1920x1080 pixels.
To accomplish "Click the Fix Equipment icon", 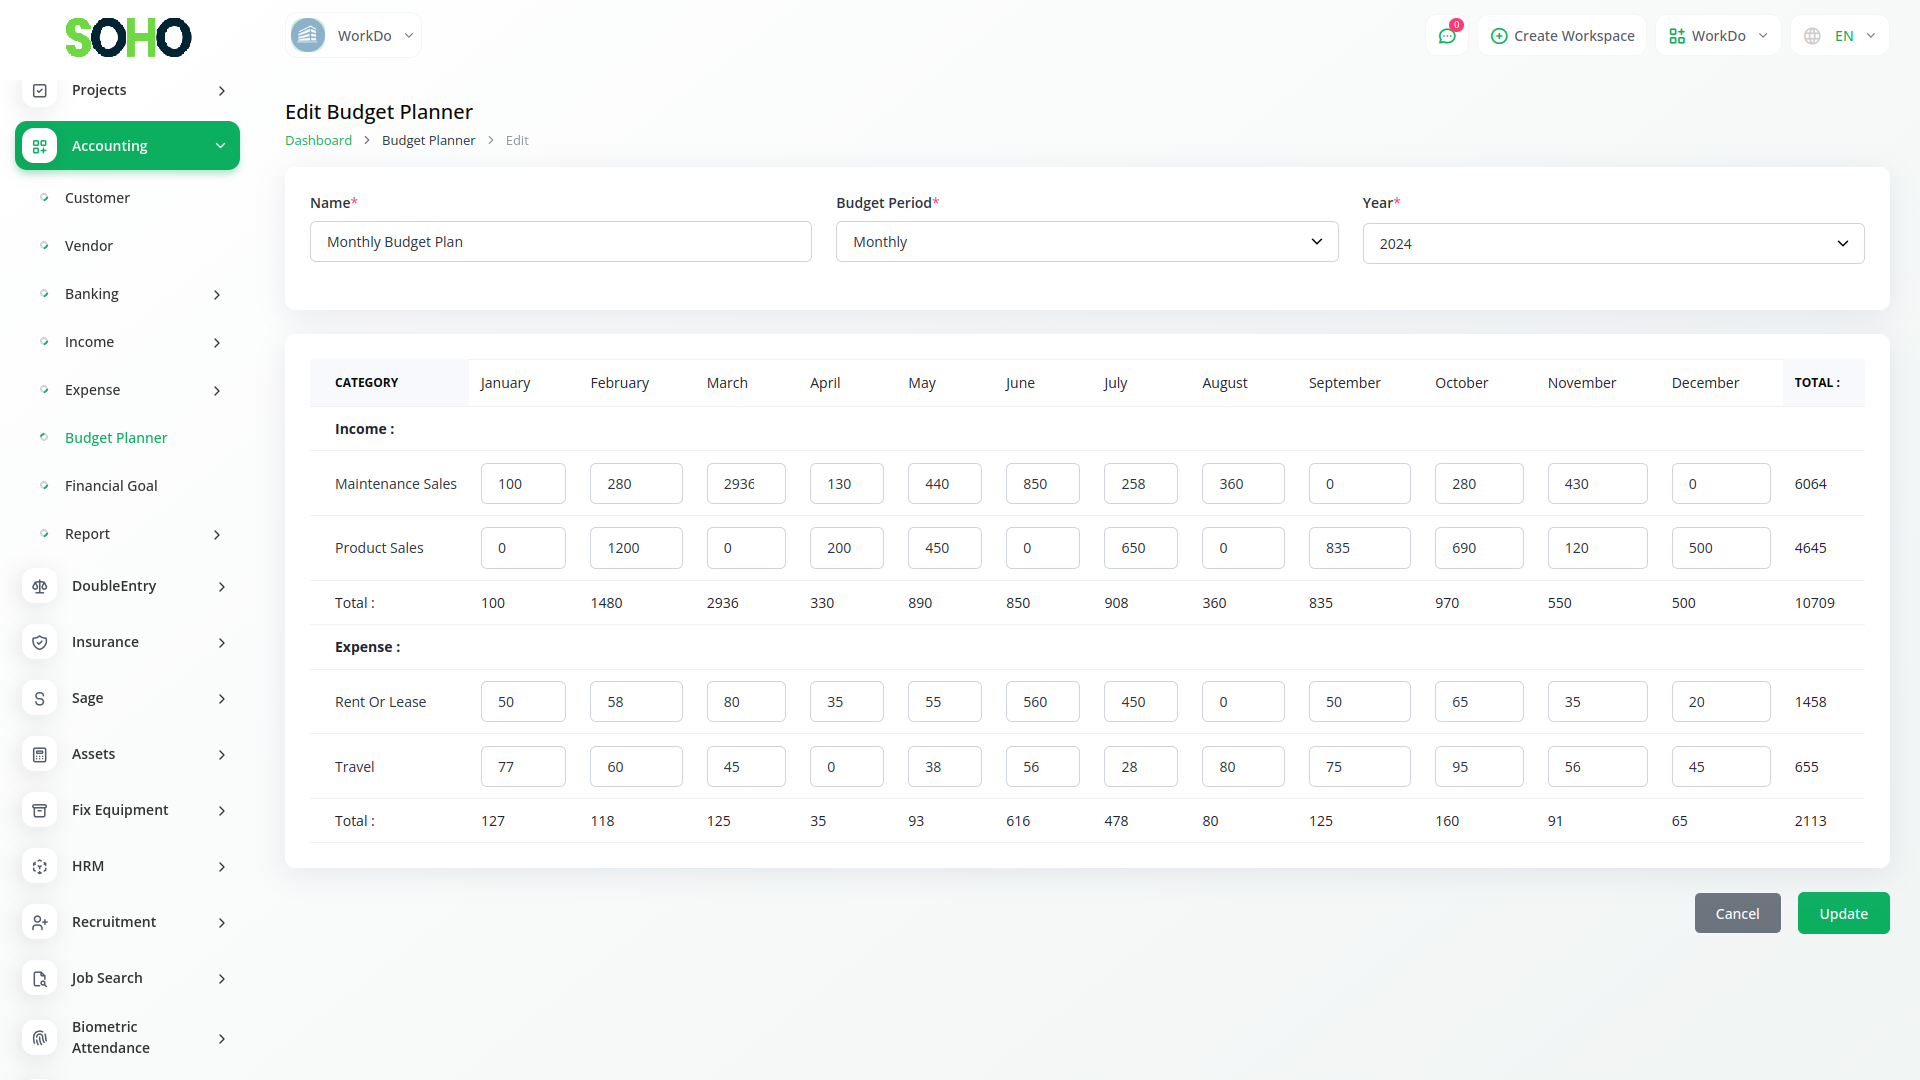I will pos(40,811).
